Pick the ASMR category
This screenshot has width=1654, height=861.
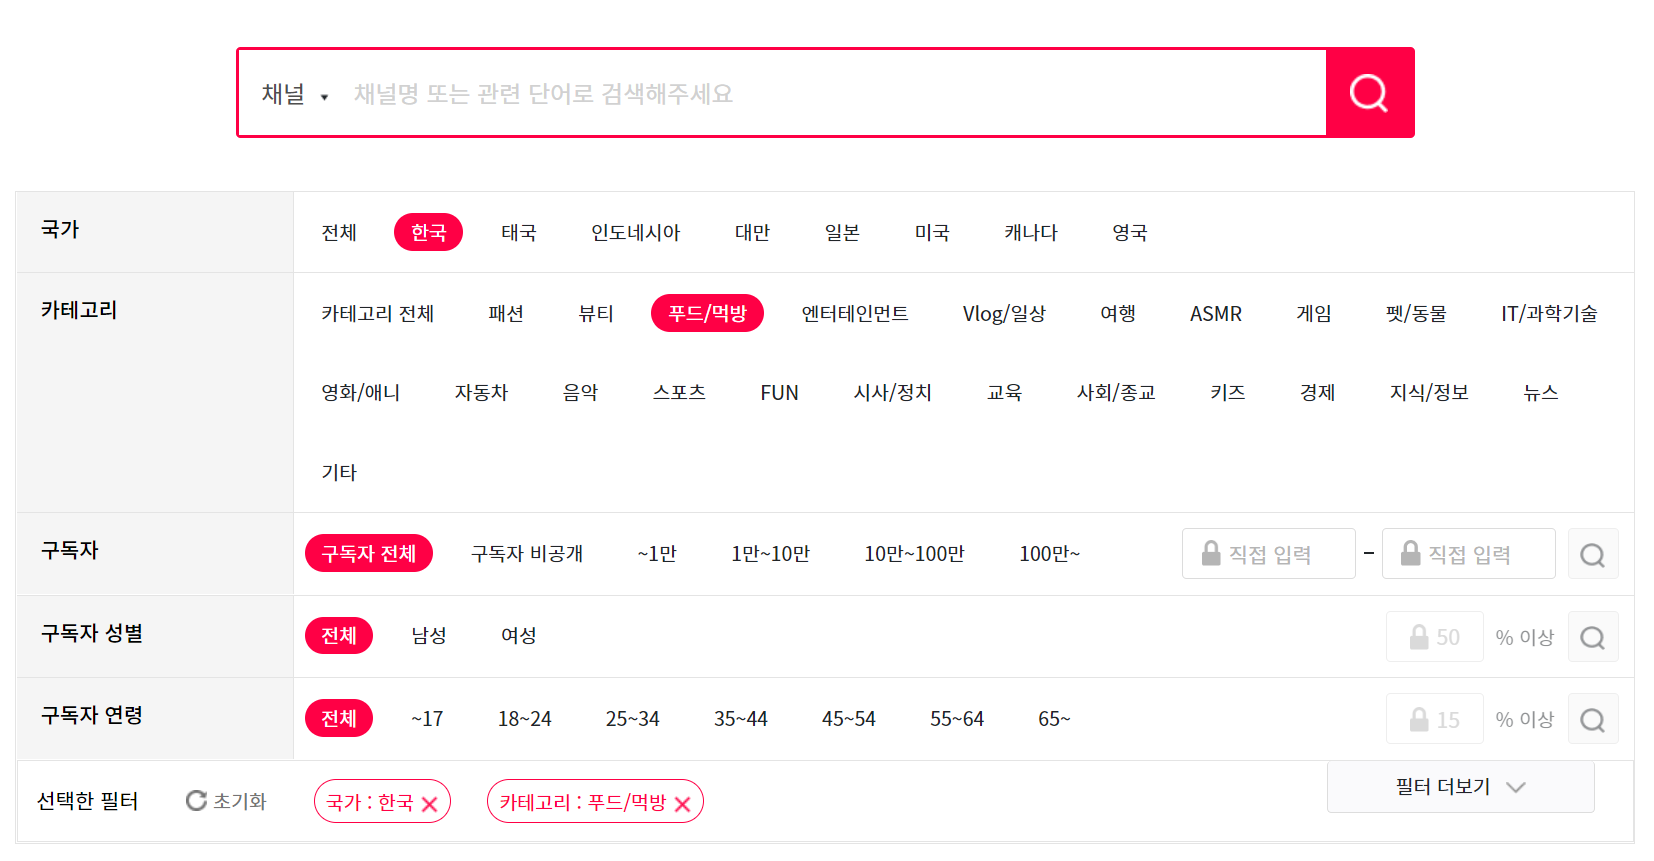tap(1216, 313)
